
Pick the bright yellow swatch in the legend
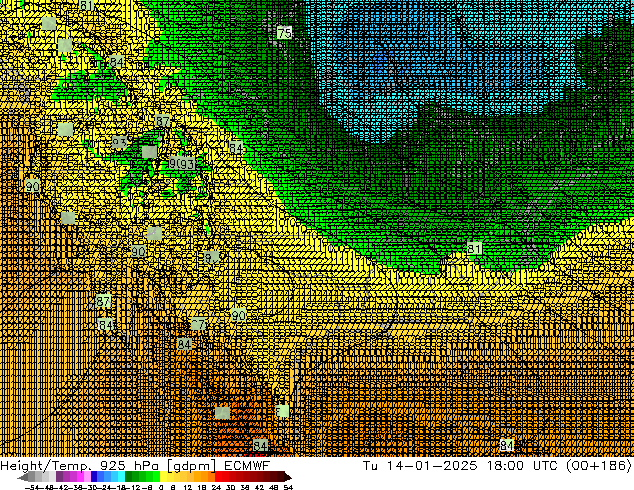coord(163,477)
